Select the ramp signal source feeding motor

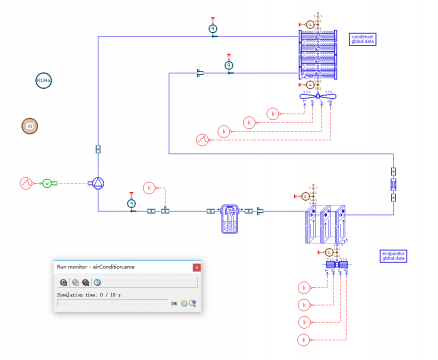pos(26,183)
